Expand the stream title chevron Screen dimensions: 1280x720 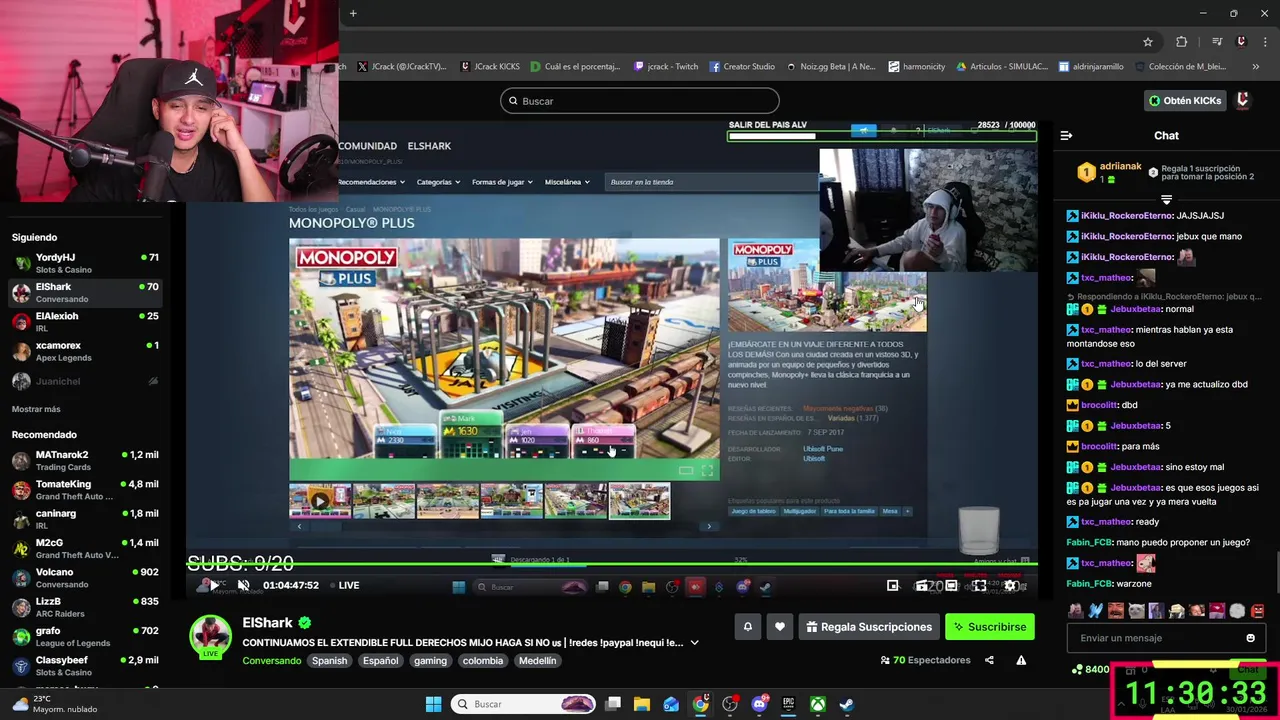pos(694,643)
